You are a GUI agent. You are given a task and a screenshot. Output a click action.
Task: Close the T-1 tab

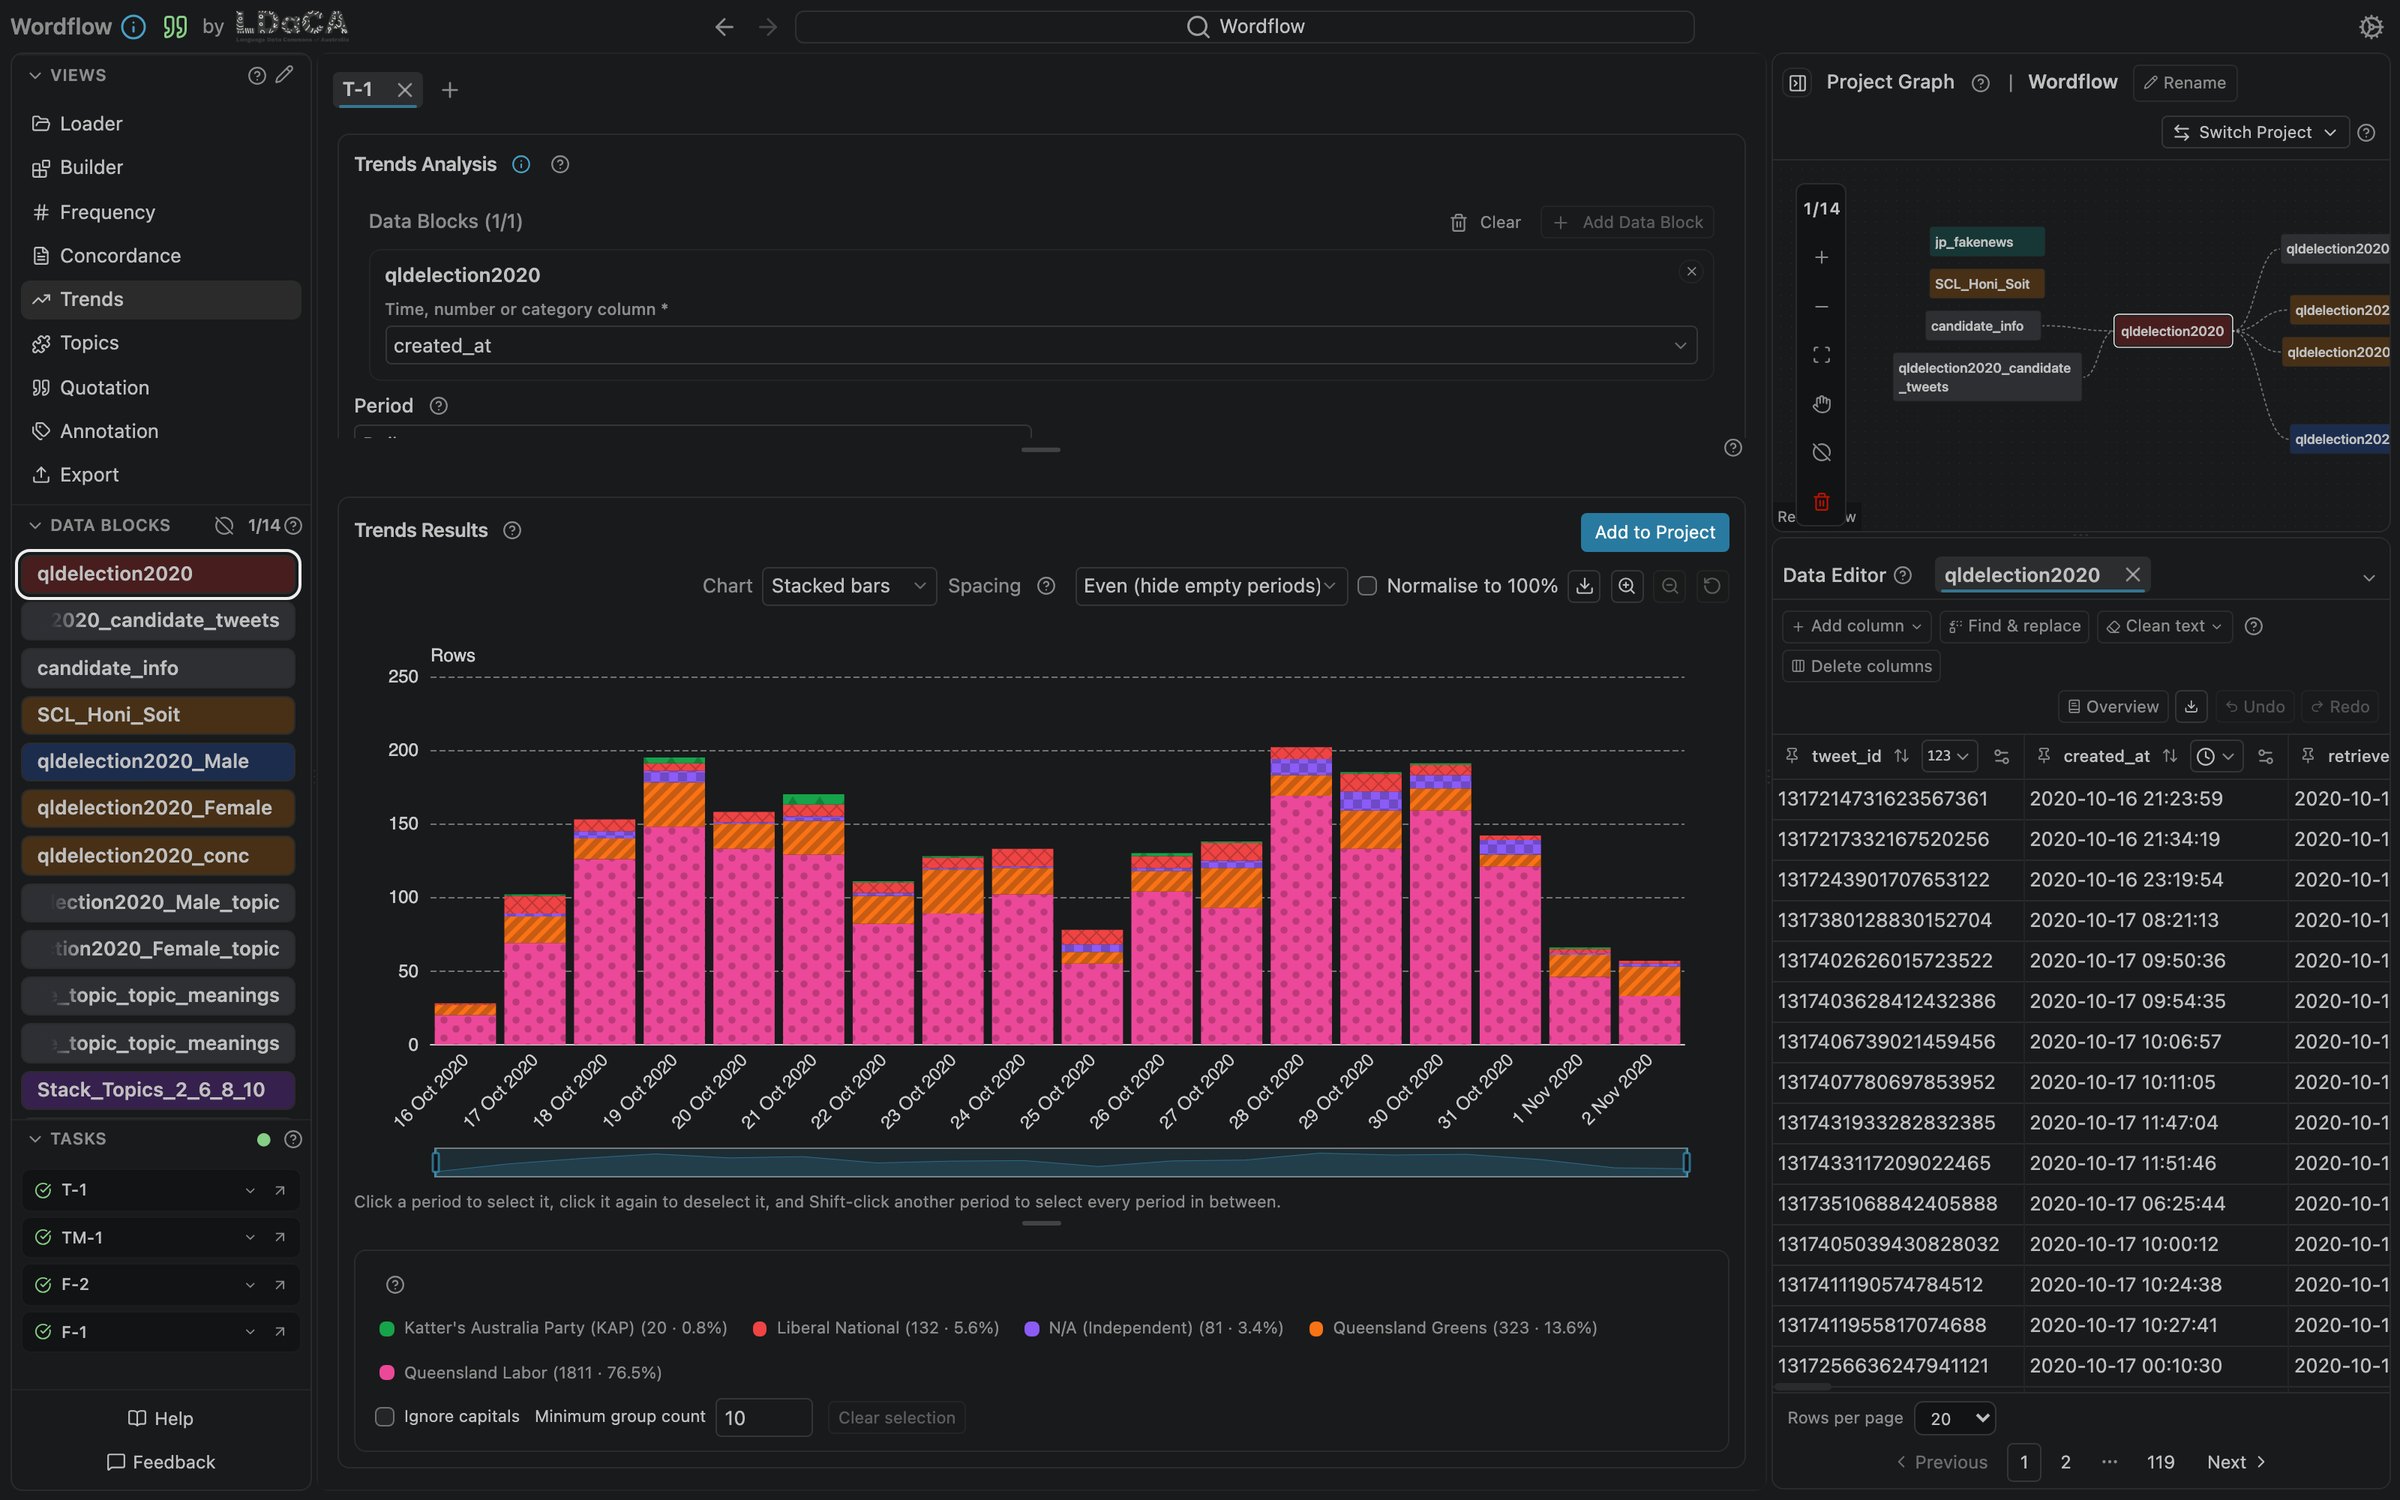click(x=405, y=90)
